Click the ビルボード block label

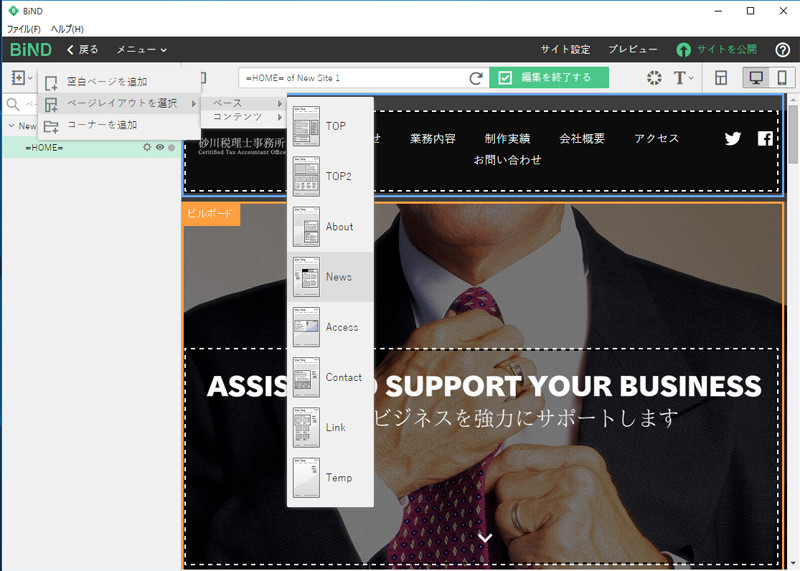(x=210, y=213)
